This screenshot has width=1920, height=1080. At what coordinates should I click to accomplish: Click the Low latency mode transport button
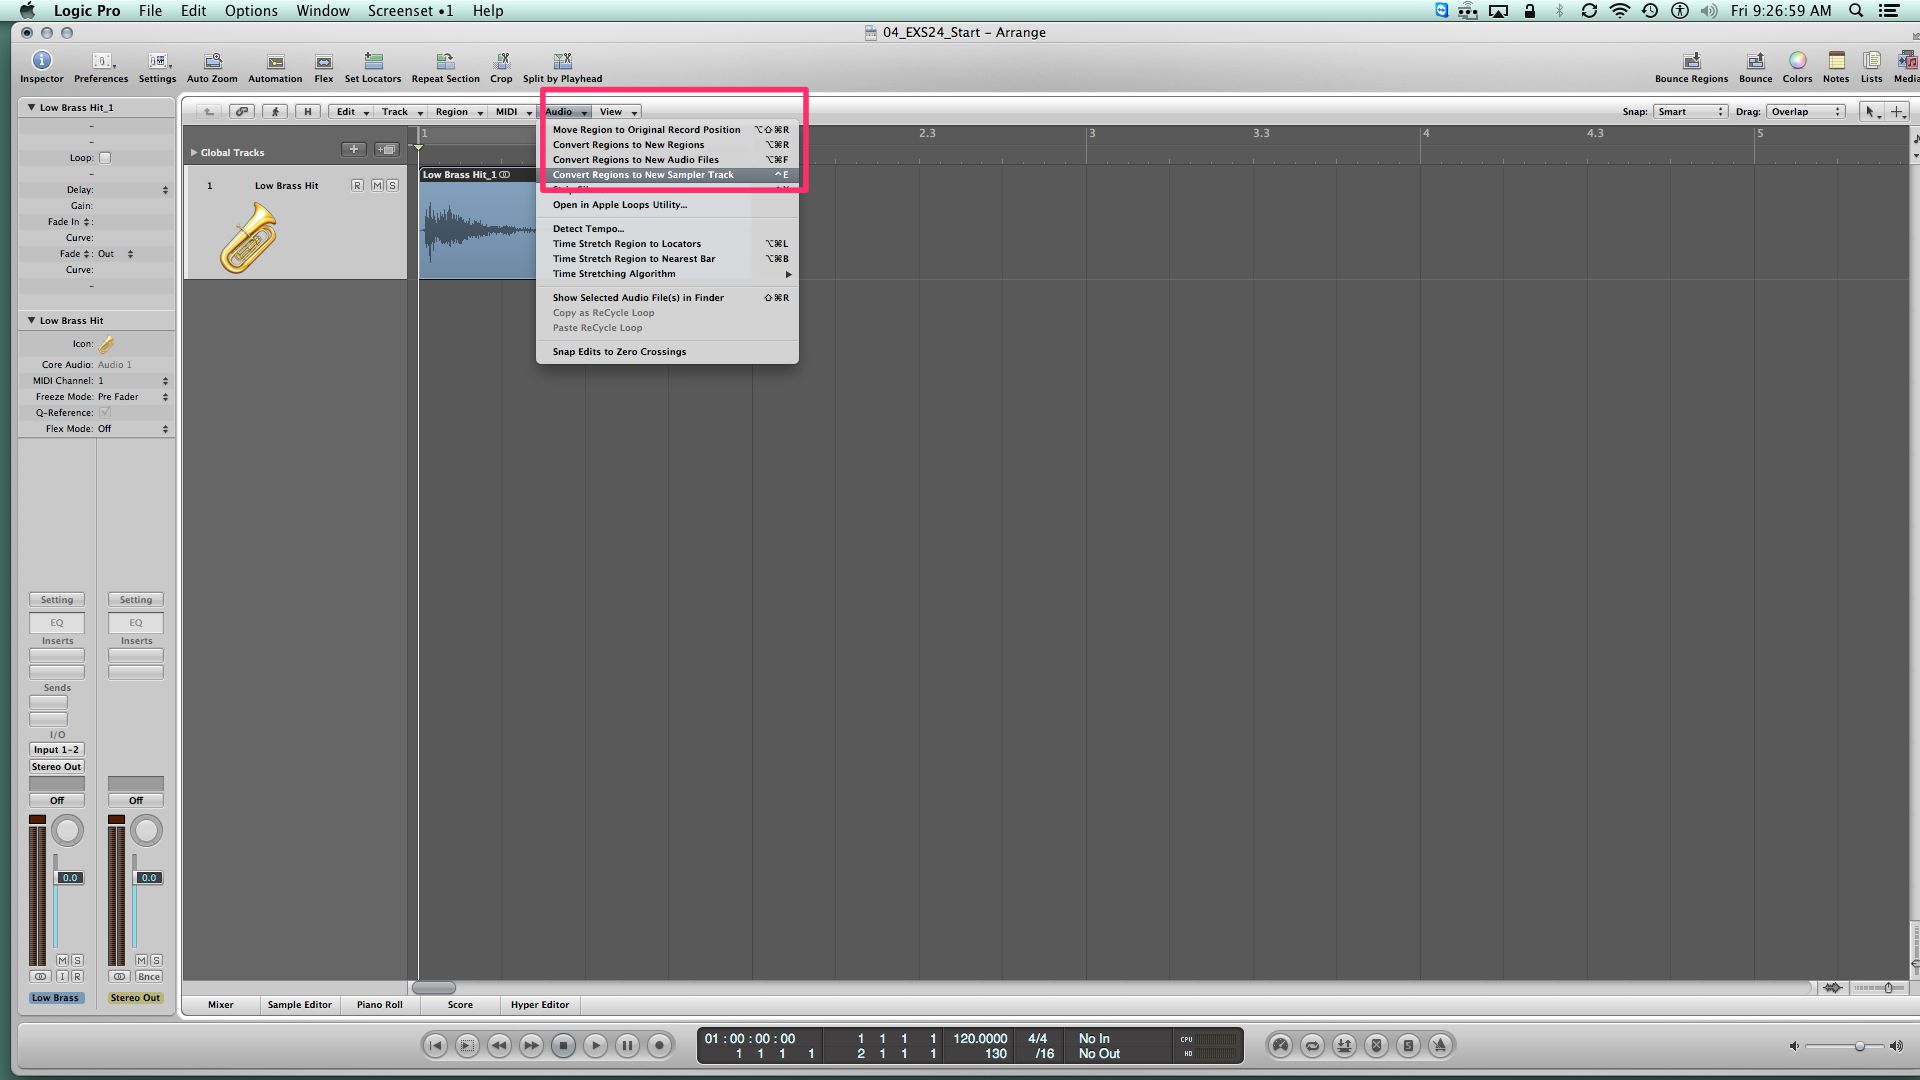pyautogui.click(x=1280, y=1045)
